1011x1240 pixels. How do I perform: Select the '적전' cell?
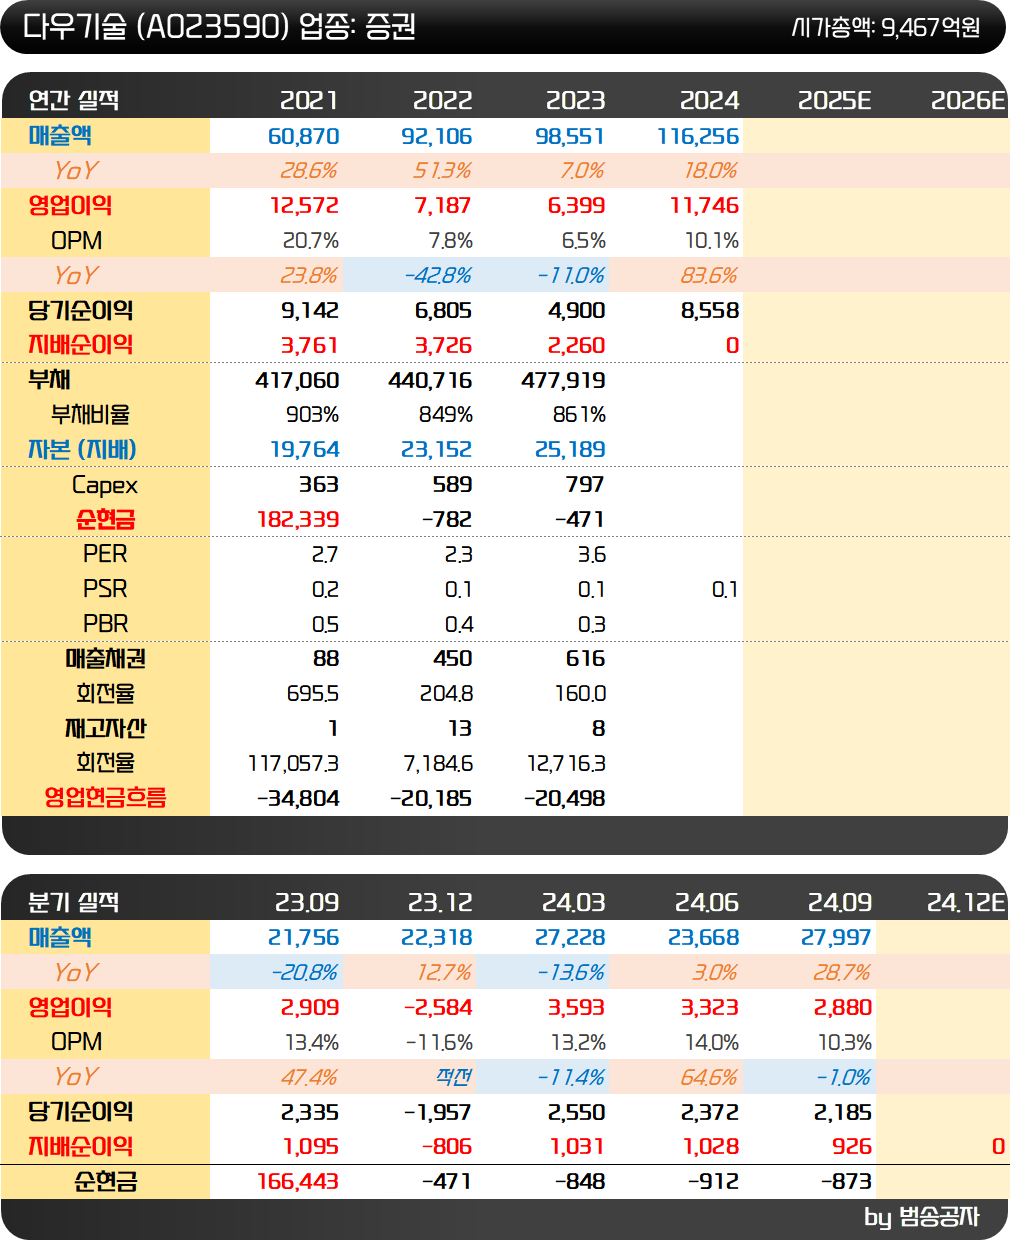(x=454, y=1077)
